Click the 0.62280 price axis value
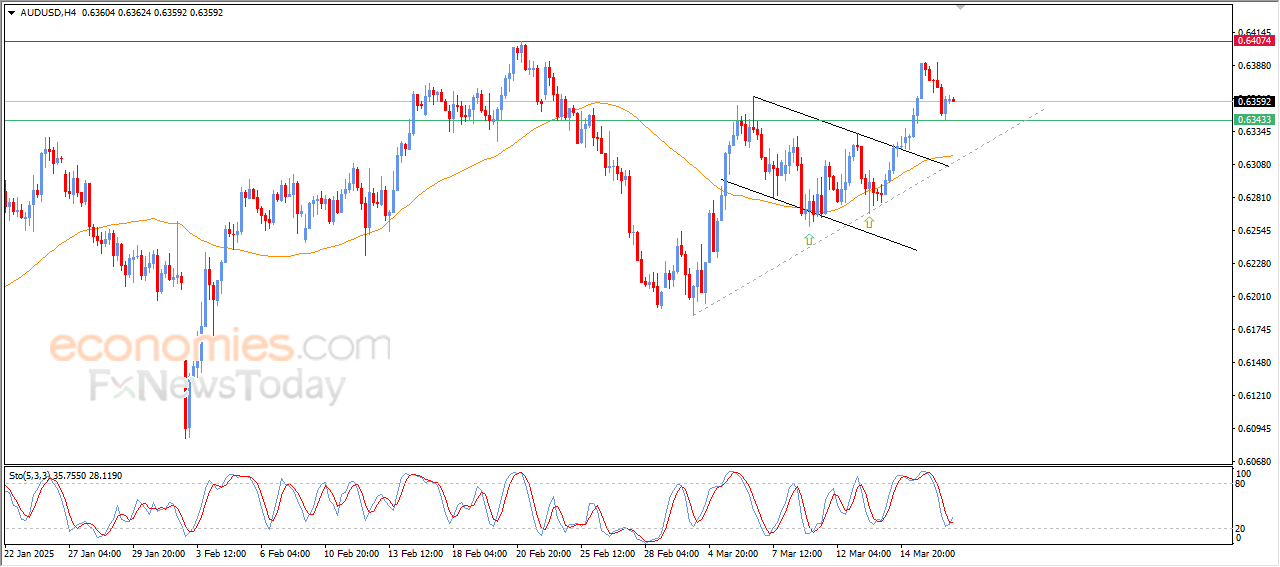This screenshot has height=567, width=1280. 1254,264
